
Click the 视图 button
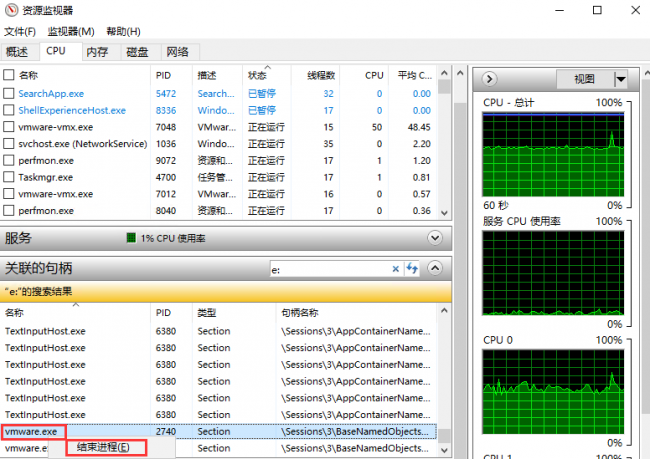click(585, 79)
